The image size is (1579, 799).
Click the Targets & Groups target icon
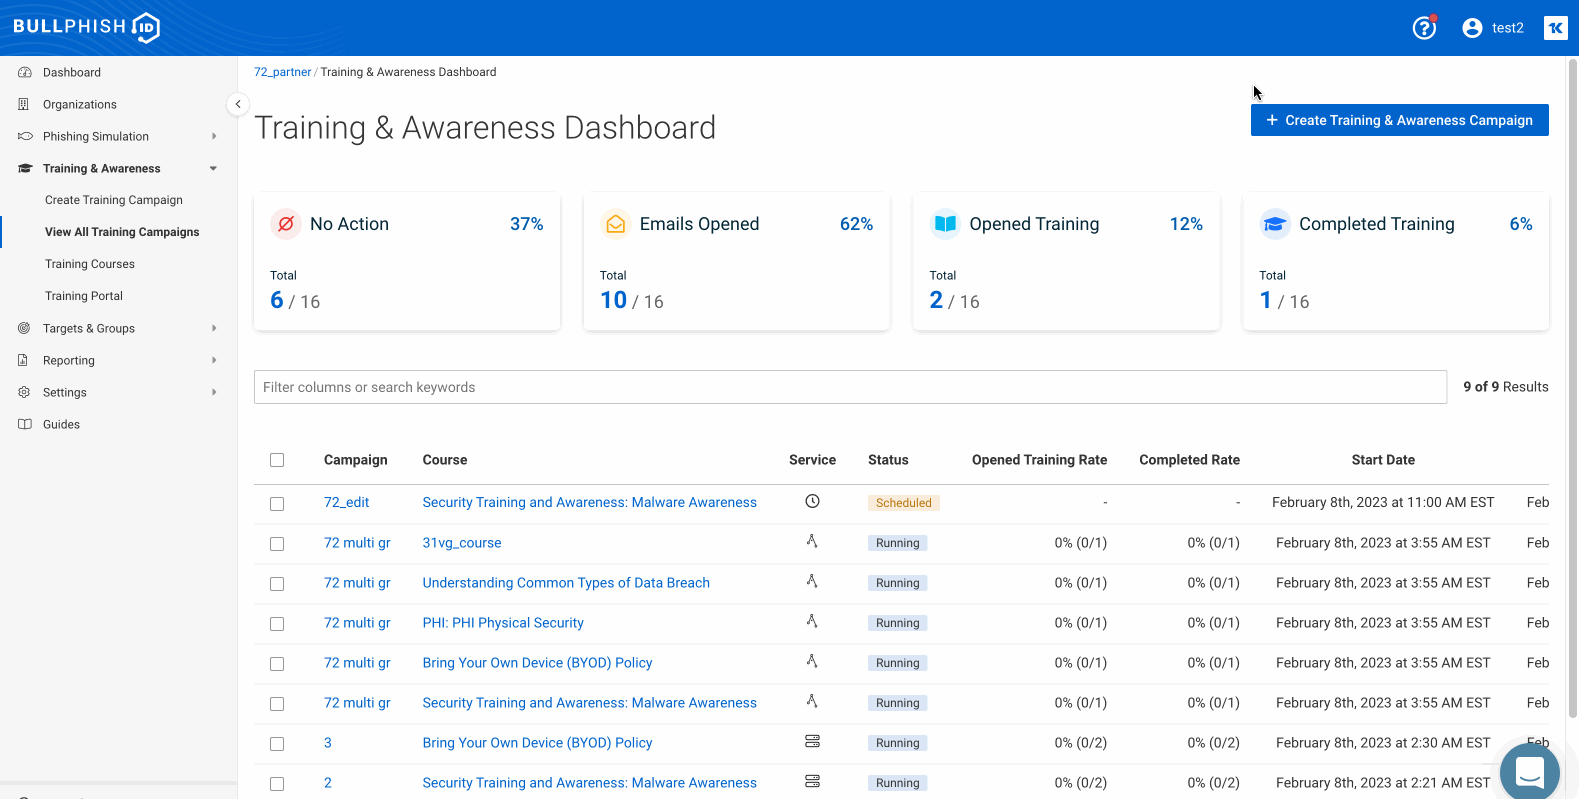[24, 328]
